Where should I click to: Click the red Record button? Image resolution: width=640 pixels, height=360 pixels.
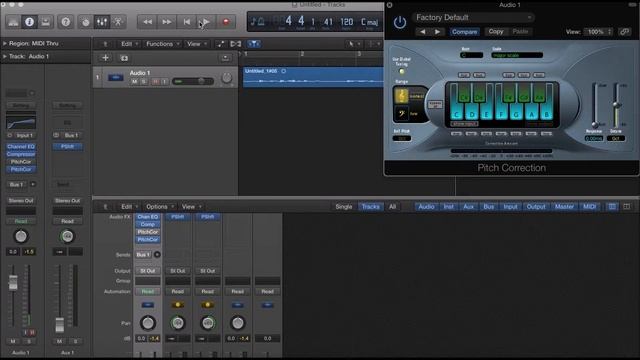point(226,22)
